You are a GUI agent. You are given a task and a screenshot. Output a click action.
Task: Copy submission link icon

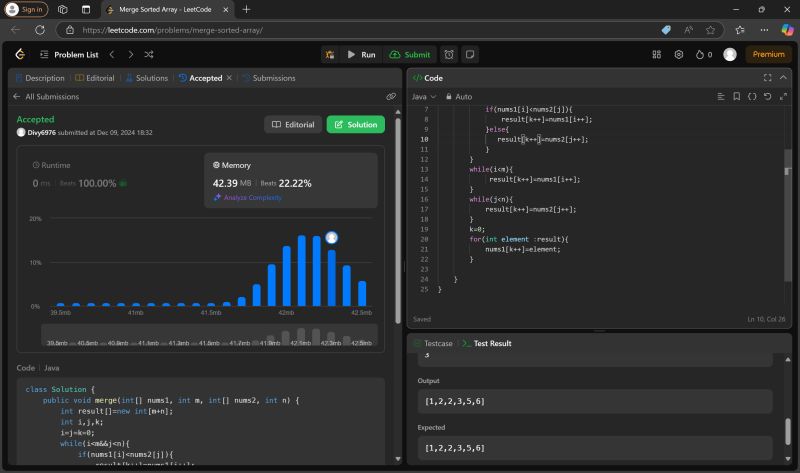(391, 96)
